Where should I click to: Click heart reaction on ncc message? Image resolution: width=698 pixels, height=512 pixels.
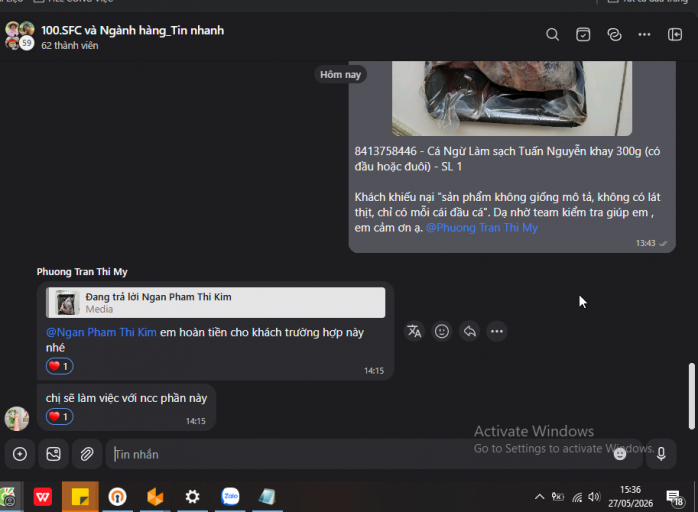coord(60,417)
